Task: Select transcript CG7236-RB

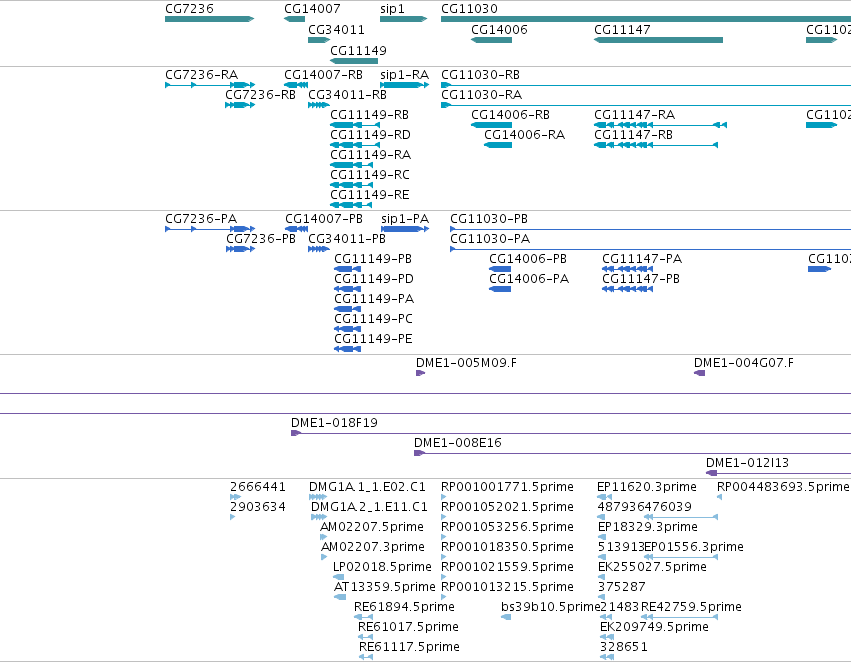Action: pyautogui.click(x=240, y=105)
